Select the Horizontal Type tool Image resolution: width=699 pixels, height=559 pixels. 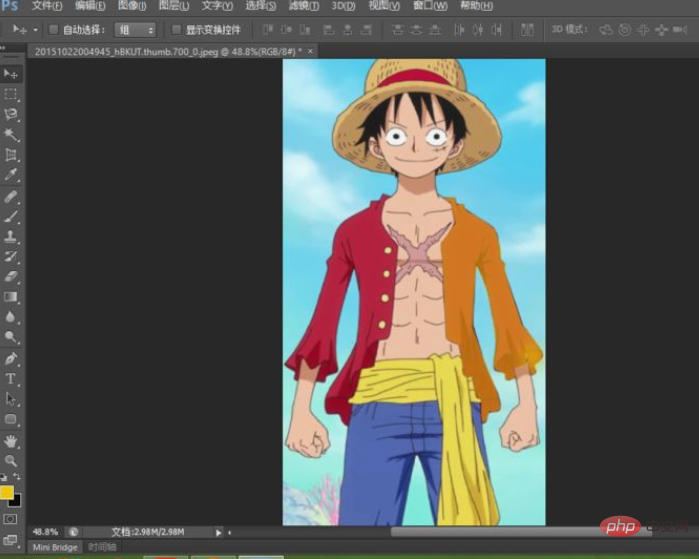10,378
